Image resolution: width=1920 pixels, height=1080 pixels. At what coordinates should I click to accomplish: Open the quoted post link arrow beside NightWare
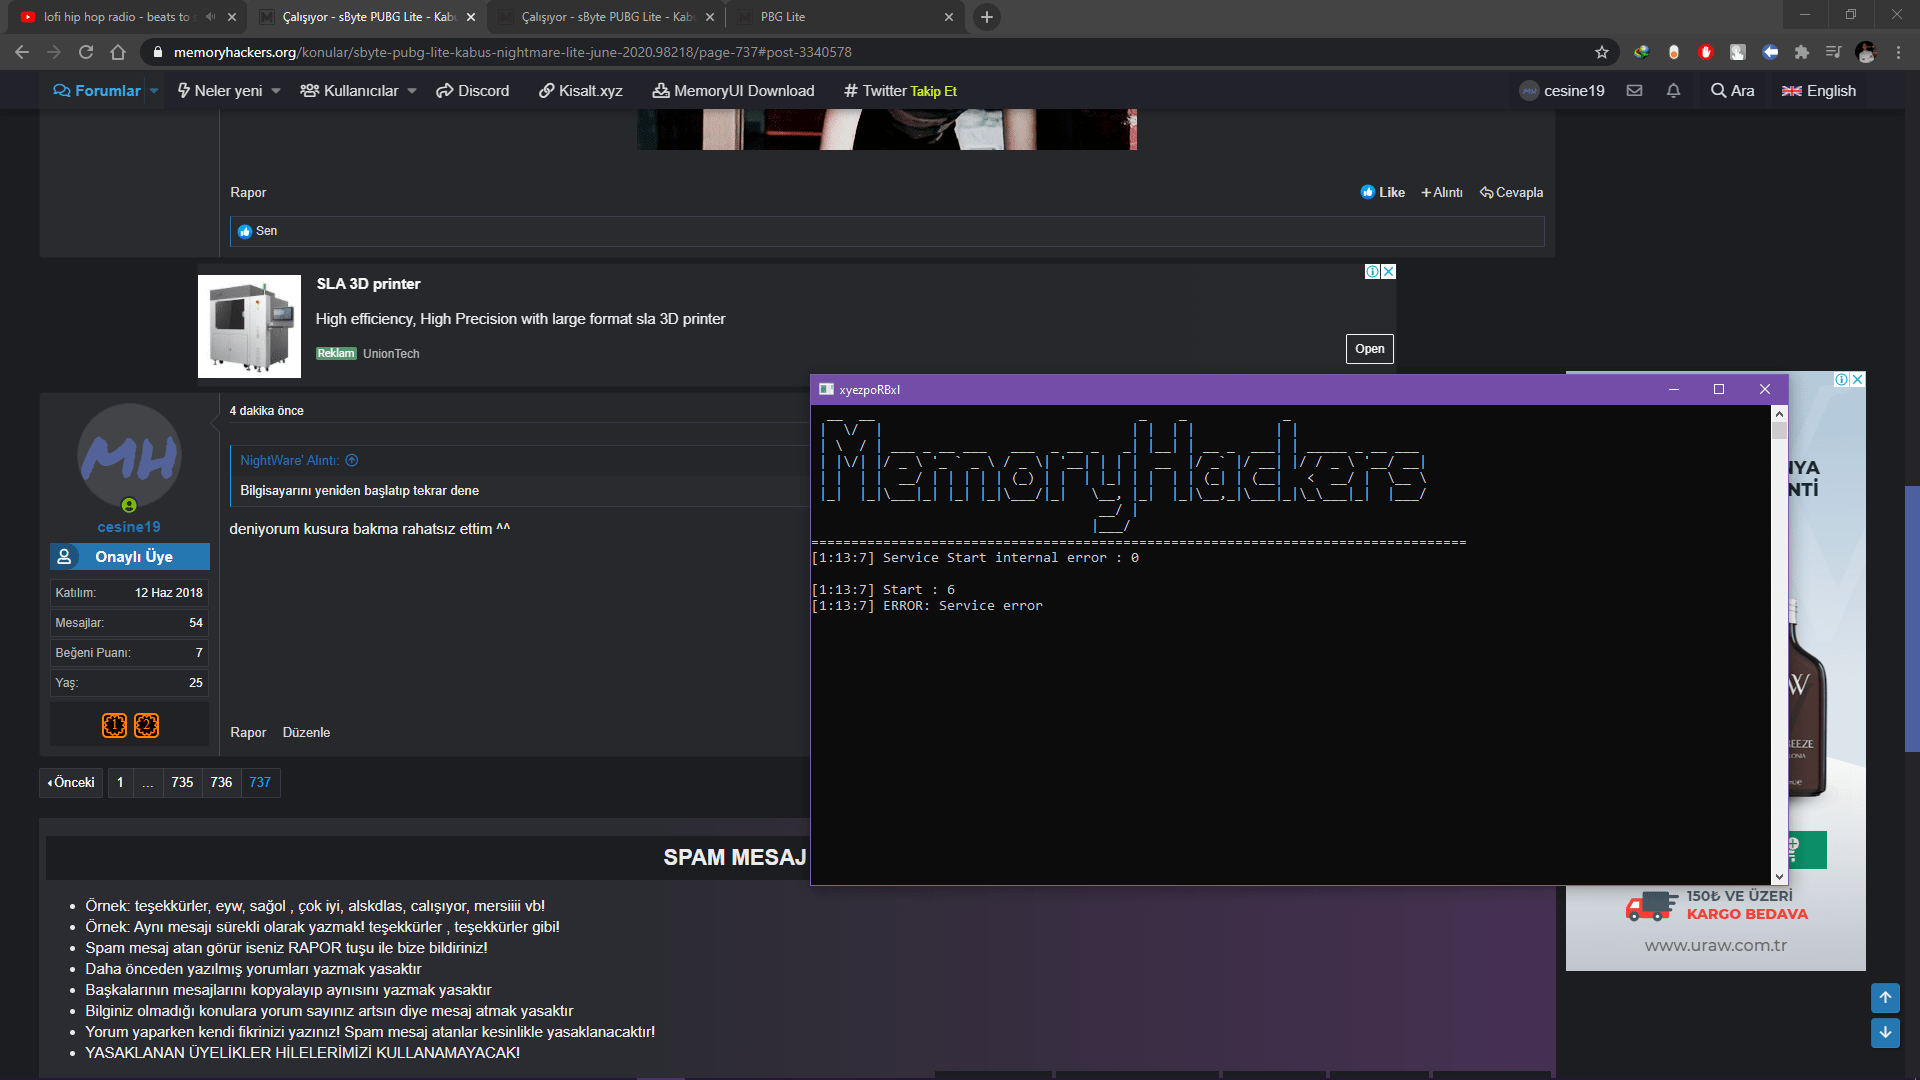pos(352,461)
